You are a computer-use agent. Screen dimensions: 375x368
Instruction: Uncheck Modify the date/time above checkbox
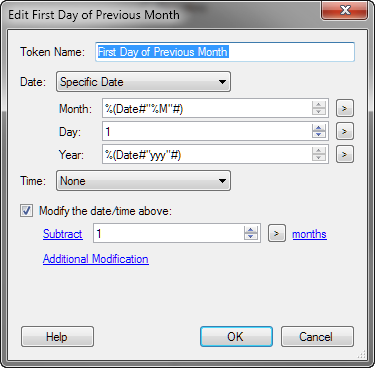coord(26,211)
